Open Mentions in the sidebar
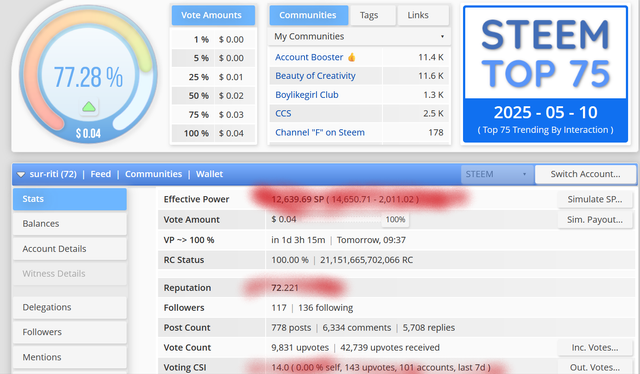Viewport: 640px width, 374px height. coord(70,357)
